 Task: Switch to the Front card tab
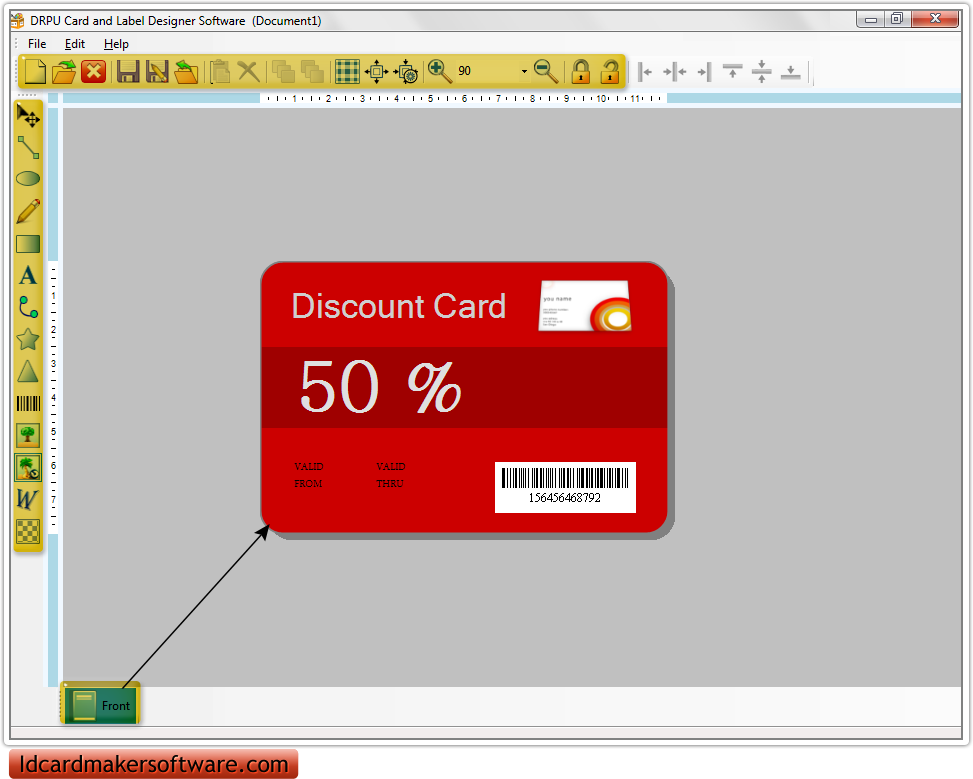(x=100, y=705)
